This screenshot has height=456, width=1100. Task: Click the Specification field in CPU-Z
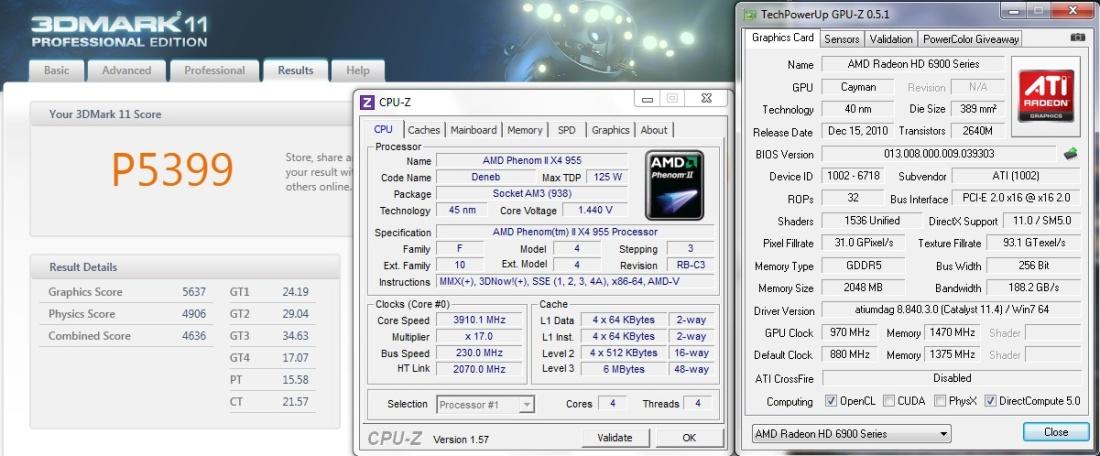point(575,232)
